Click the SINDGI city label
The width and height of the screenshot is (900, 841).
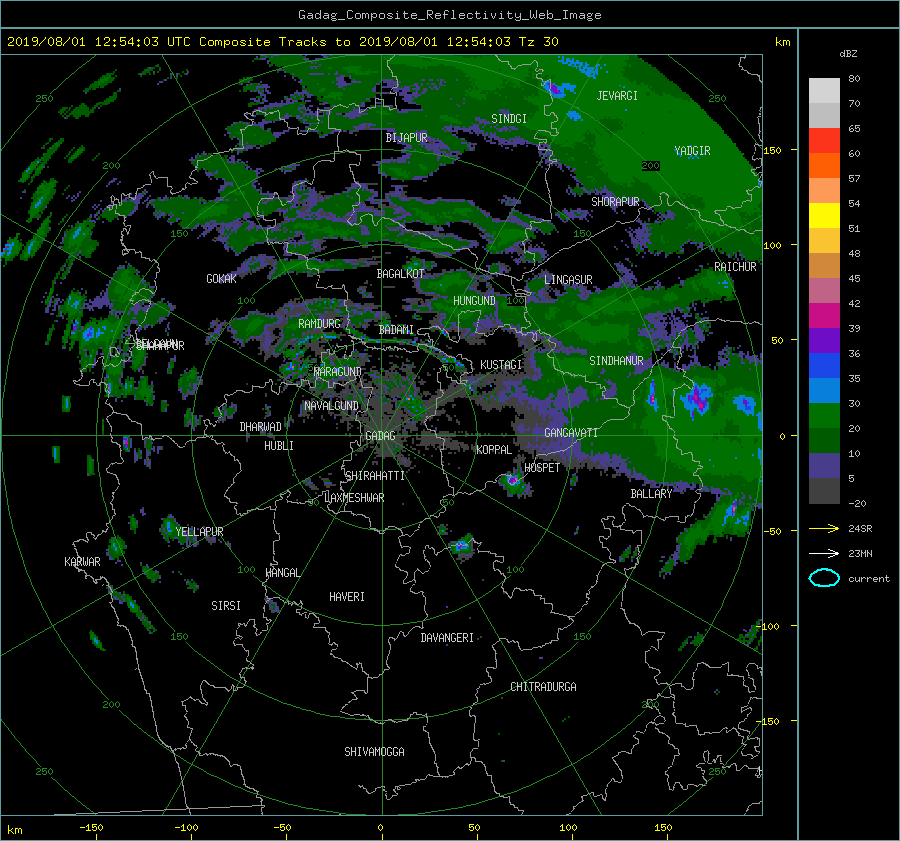click(x=509, y=118)
